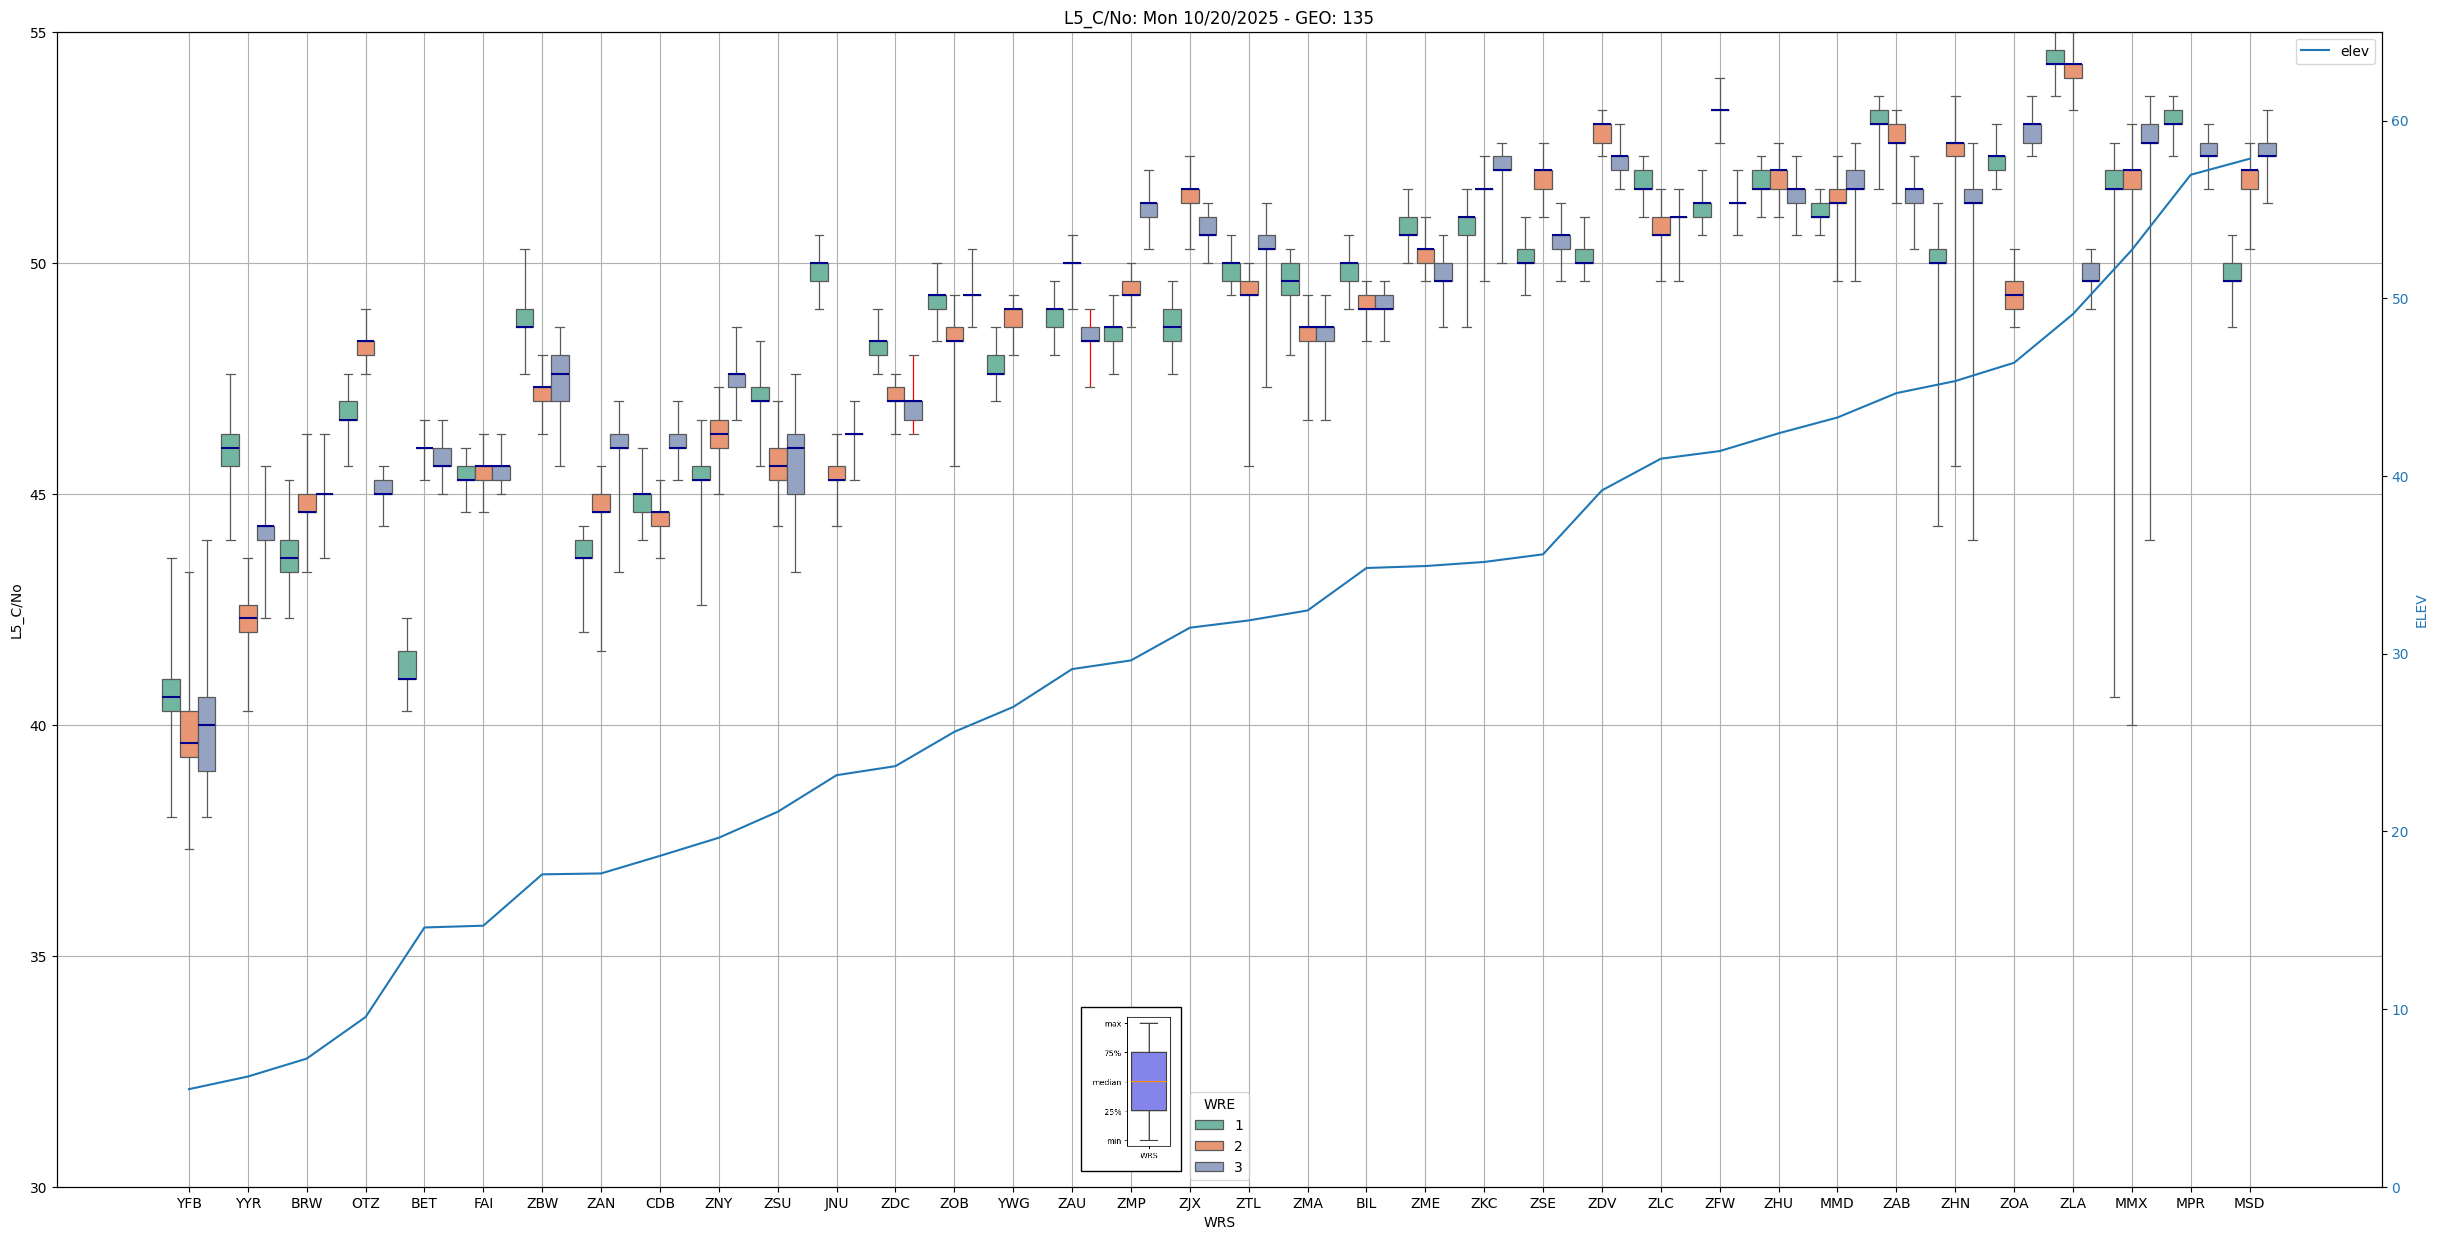Click the MSD station label on x-axis
Screen dimensions: 2438x1240
point(2249,1203)
